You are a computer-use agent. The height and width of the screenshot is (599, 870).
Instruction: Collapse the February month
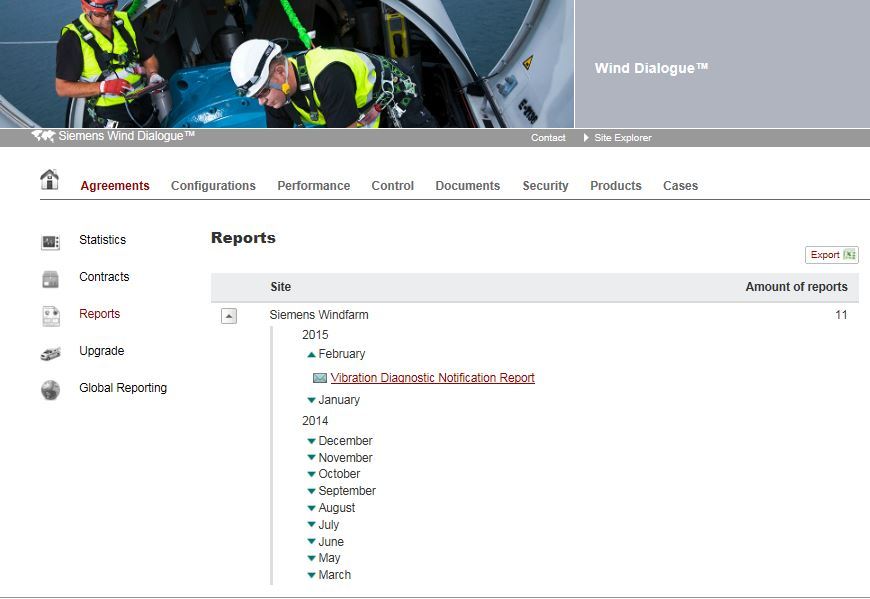click(311, 354)
